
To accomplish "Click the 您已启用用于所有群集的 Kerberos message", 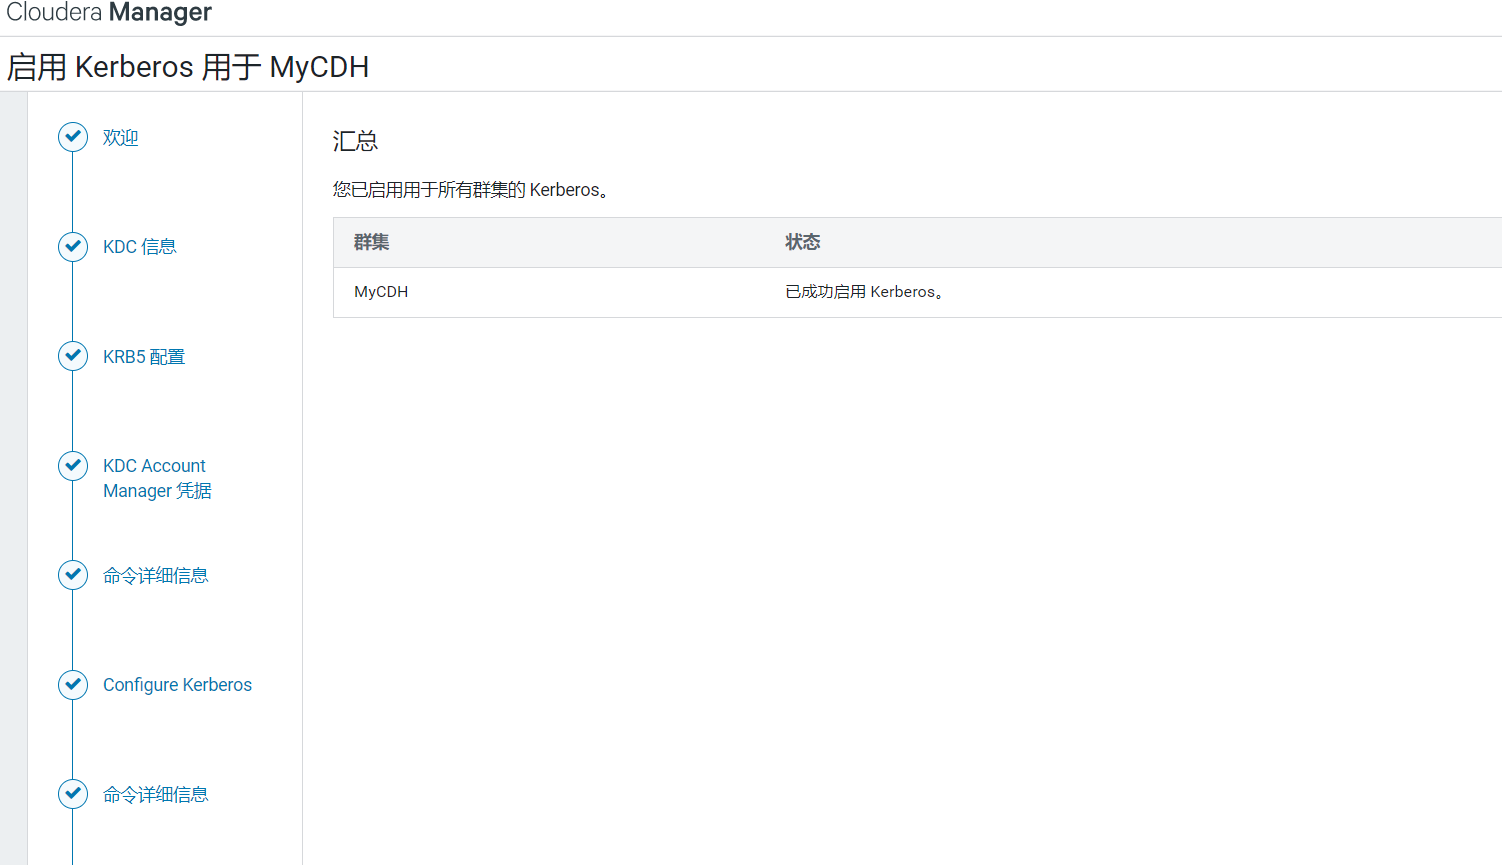I will coord(471,190).
